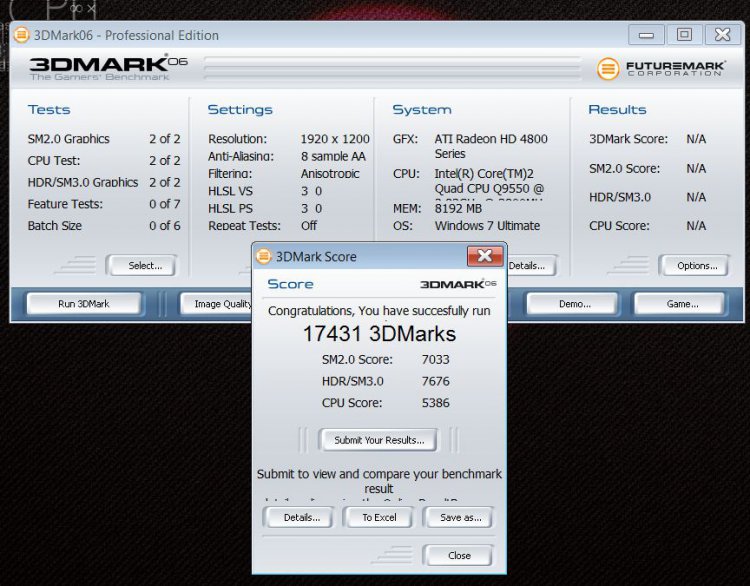Click 'Congratulations, You have succesfully run' text
Screen dimensions: 750x586
click(x=379, y=310)
